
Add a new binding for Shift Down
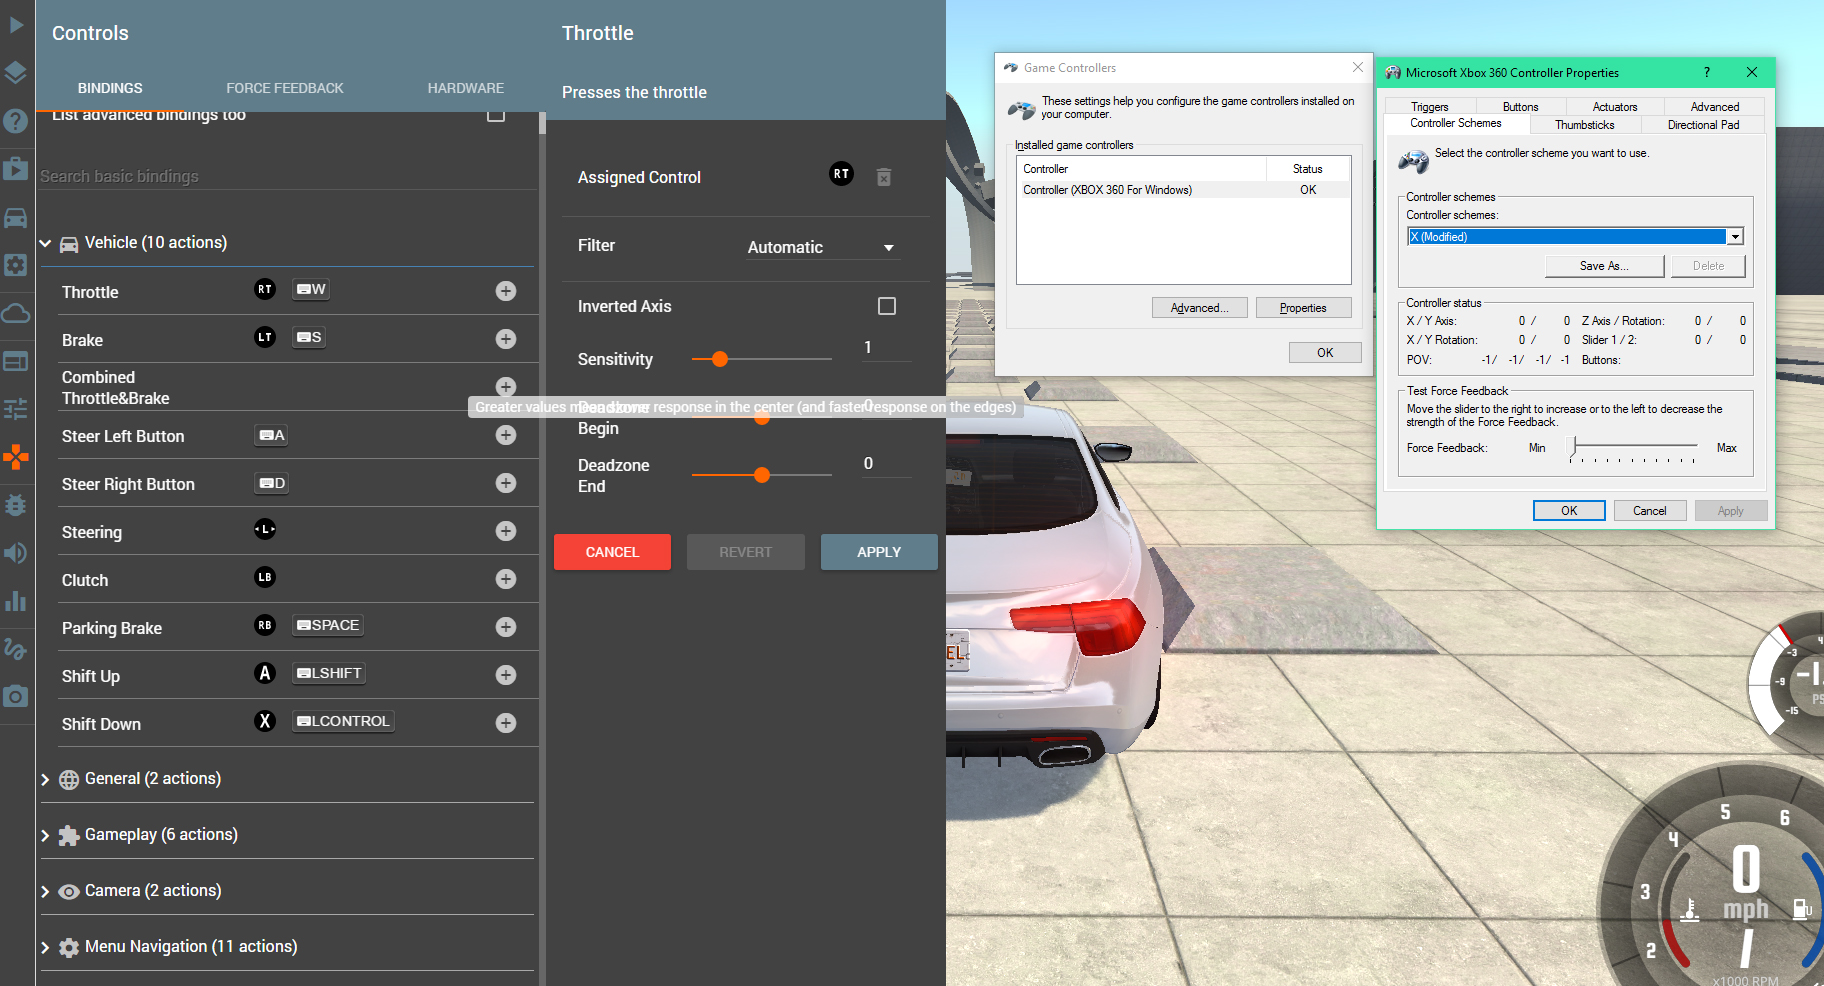click(506, 723)
